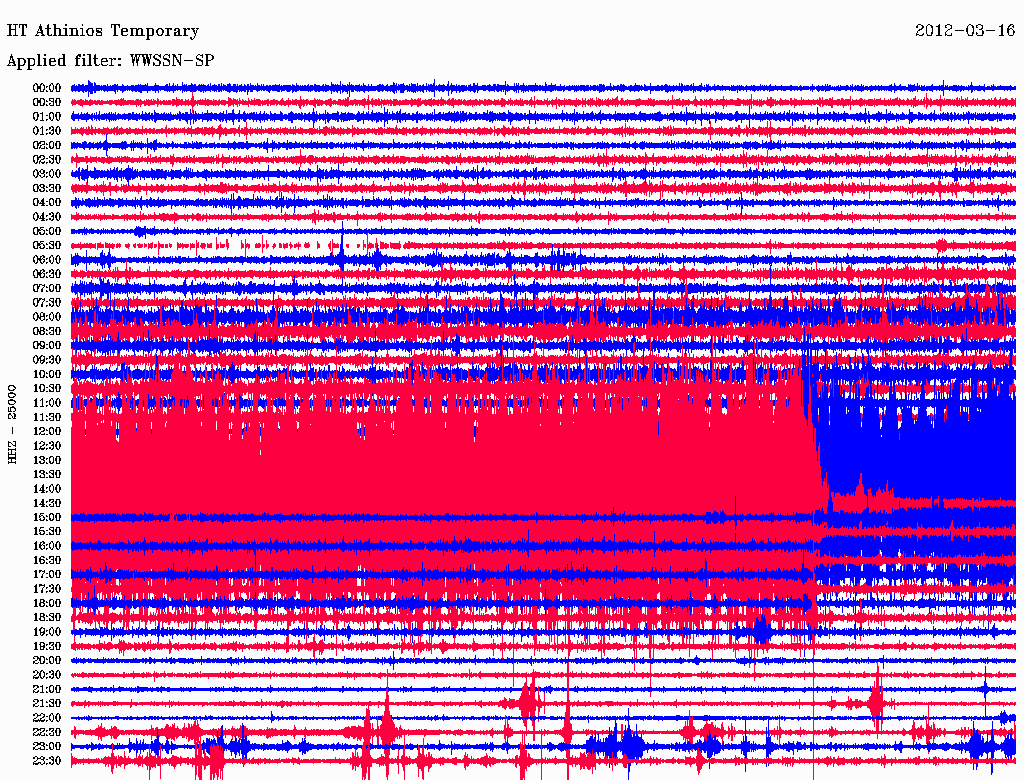Viewport: 1024px width, 780px height.
Task: Click the 21:30 time label
Action: 47,704
